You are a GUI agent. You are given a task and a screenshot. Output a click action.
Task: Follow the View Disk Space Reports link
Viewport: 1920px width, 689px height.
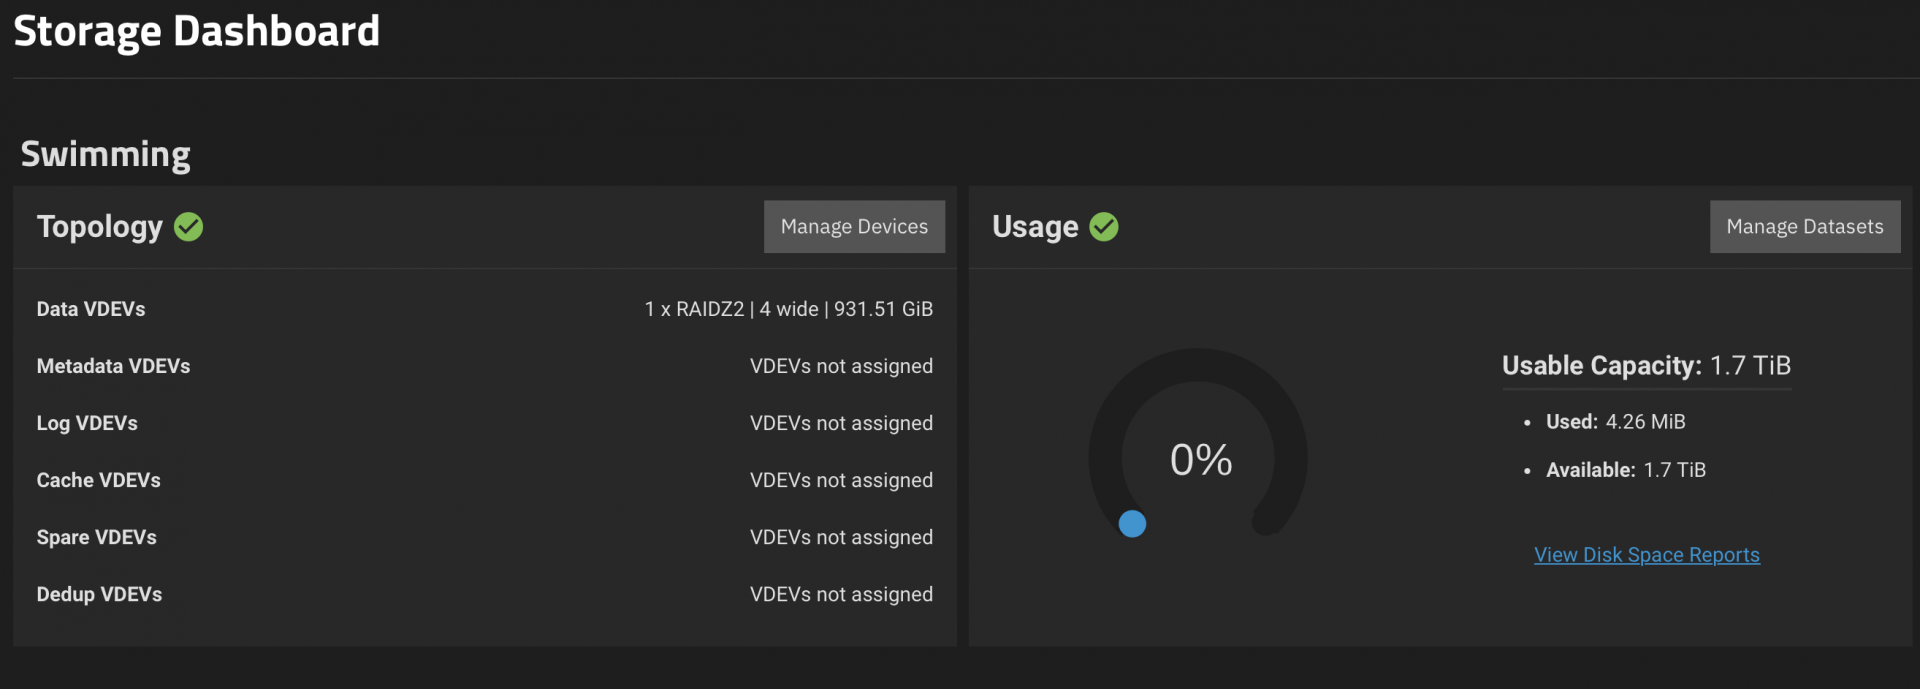[x=1646, y=555]
